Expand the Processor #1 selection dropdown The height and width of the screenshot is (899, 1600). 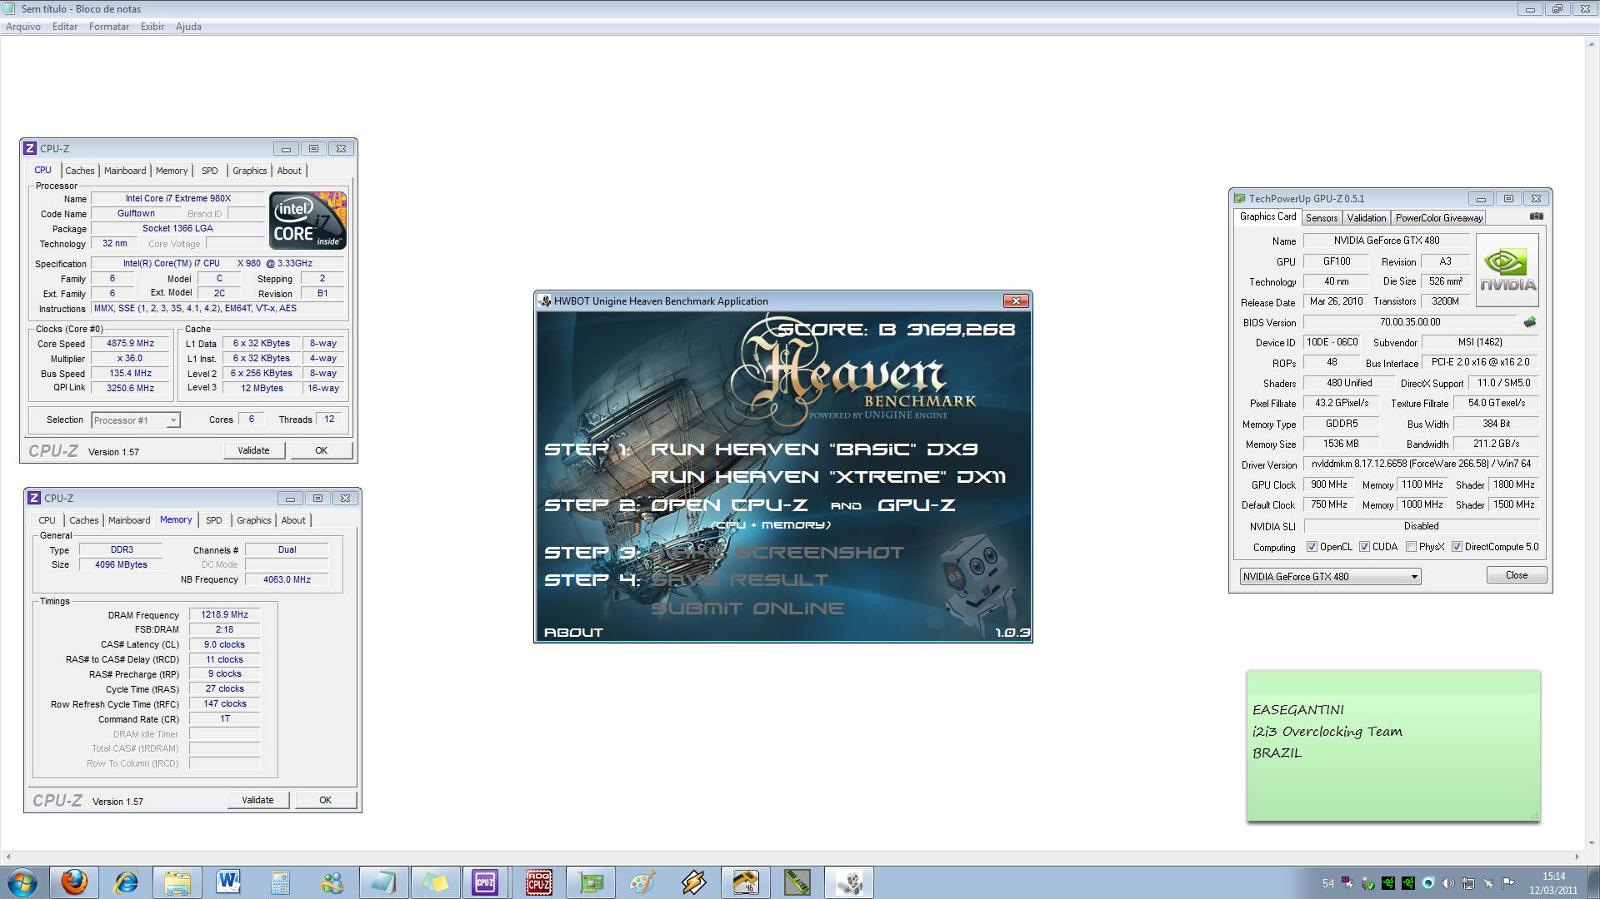[x=136, y=420]
